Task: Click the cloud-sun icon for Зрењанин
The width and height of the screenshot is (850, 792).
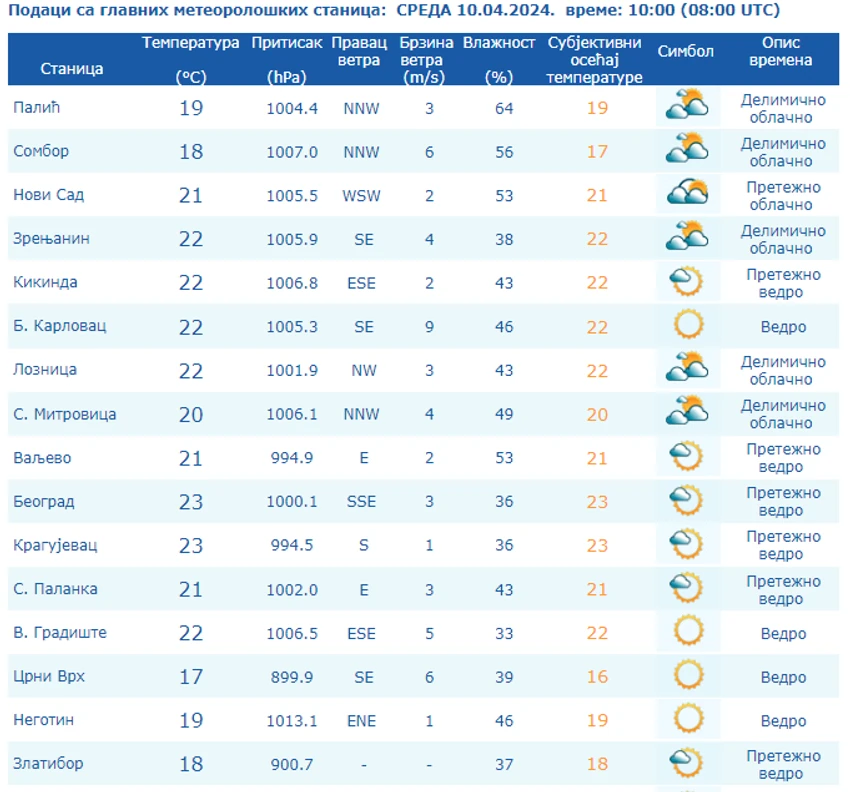Action: (687, 236)
